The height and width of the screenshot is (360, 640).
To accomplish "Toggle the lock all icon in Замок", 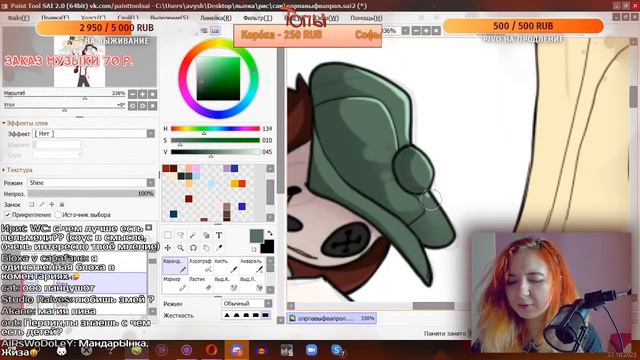I will (62, 204).
